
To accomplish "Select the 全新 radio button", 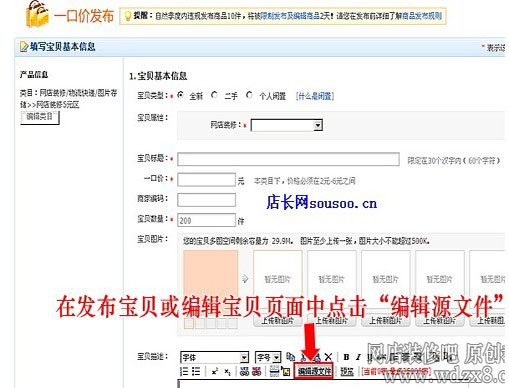I will (180, 95).
